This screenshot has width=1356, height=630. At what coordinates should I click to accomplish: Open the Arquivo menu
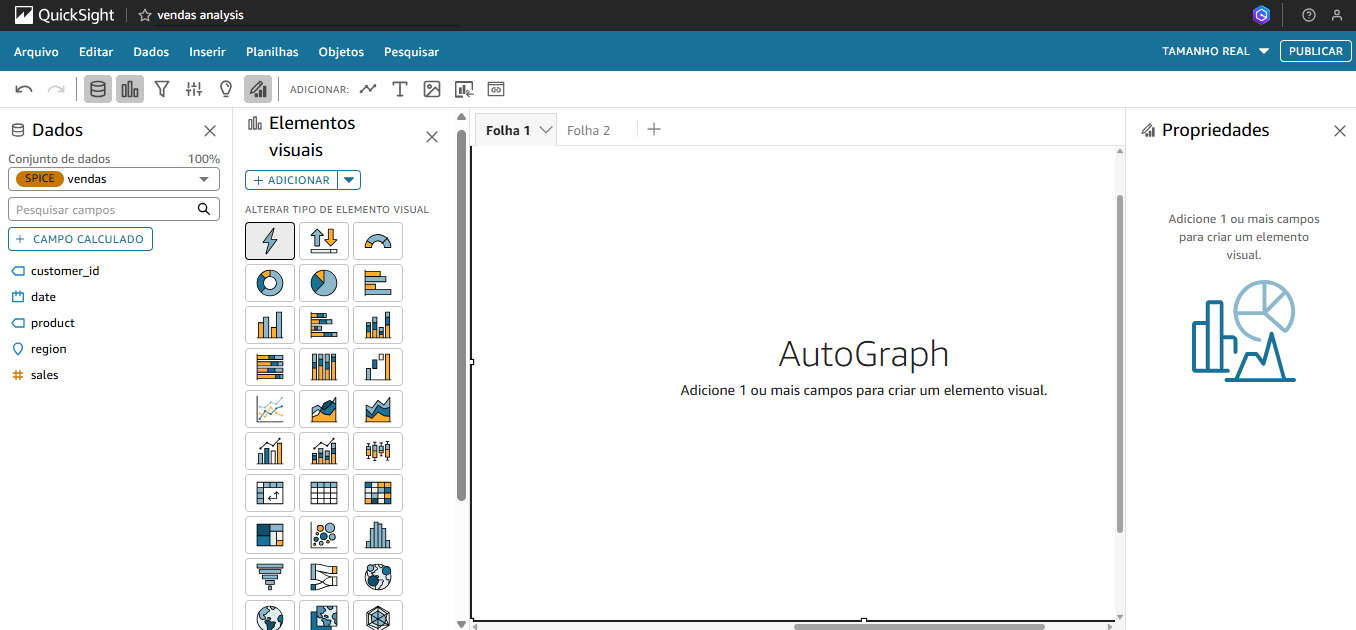(x=36, y=52)
